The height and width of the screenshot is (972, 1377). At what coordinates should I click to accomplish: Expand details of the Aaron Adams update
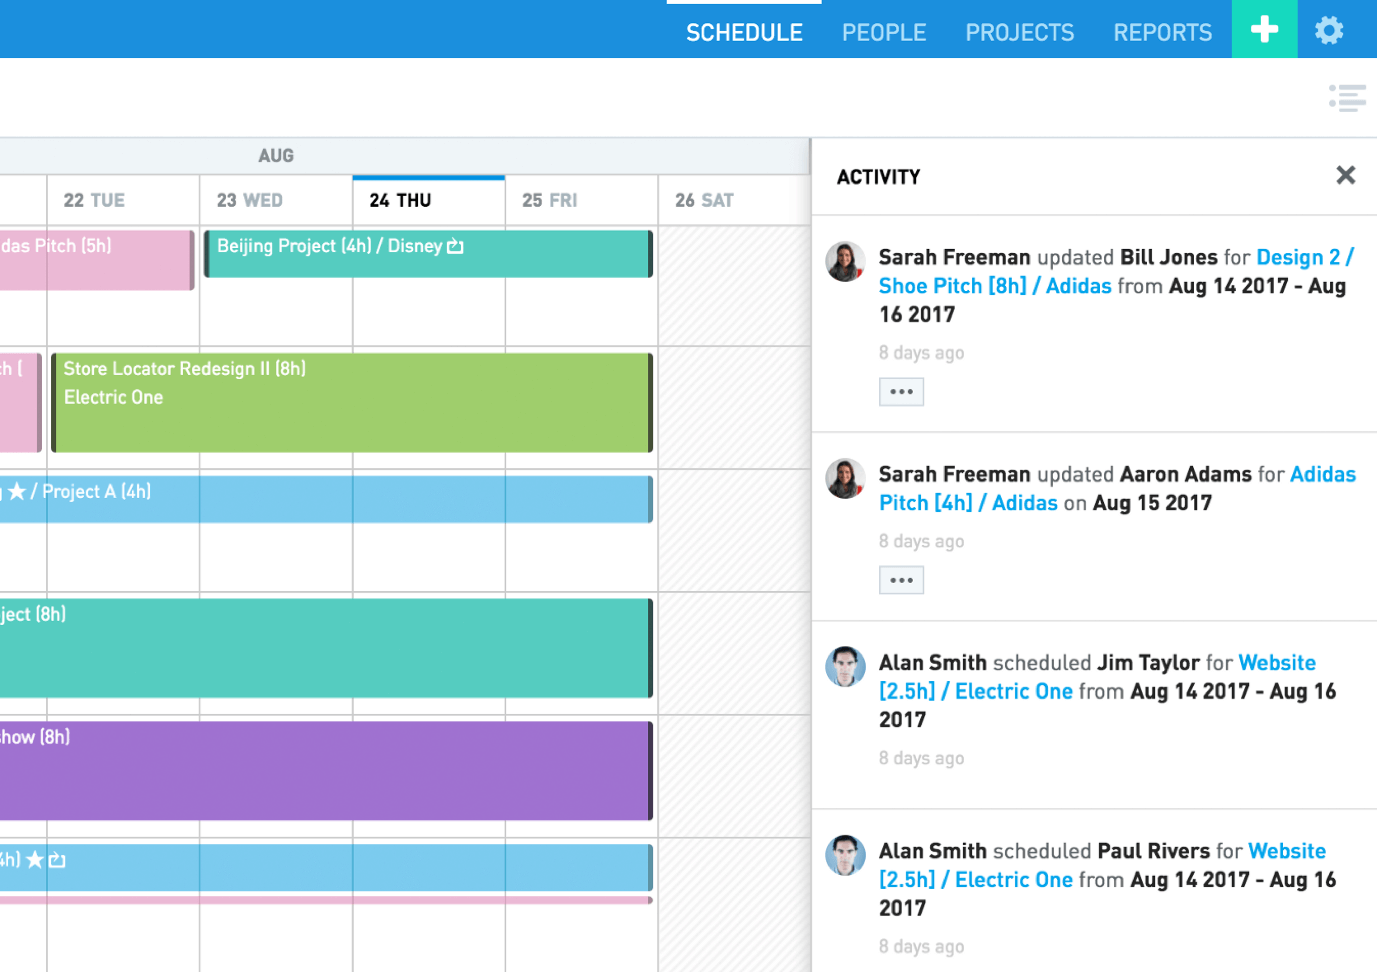tap(901, 580)
